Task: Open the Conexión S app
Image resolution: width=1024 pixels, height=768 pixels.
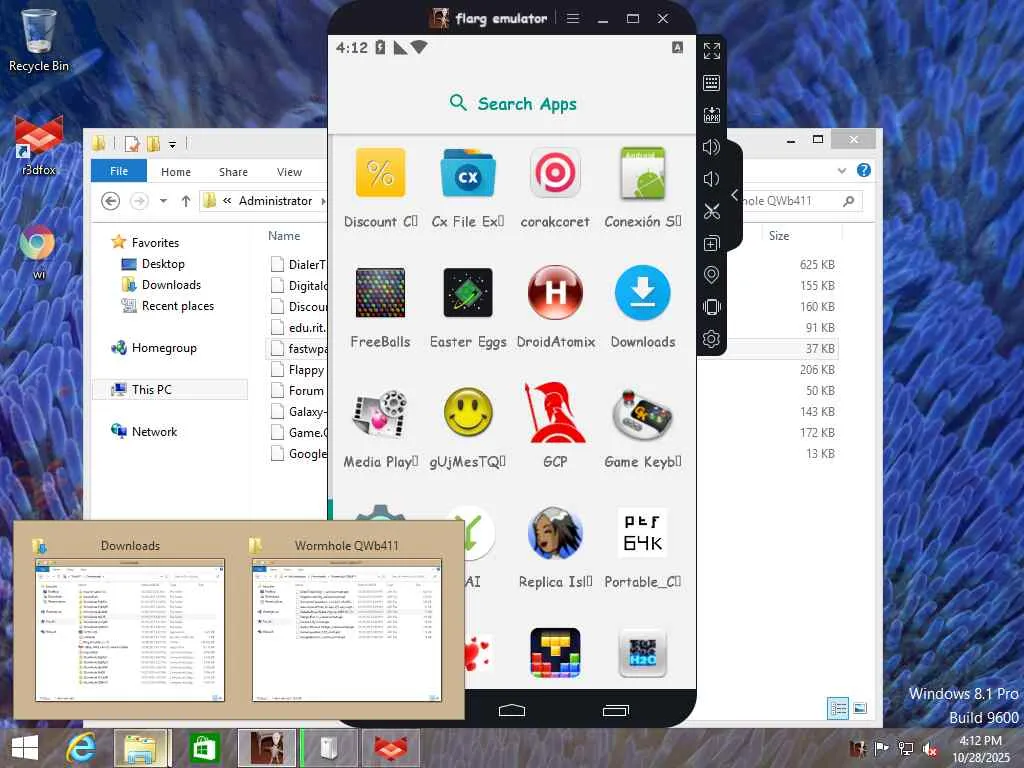Action: [643, 187]
